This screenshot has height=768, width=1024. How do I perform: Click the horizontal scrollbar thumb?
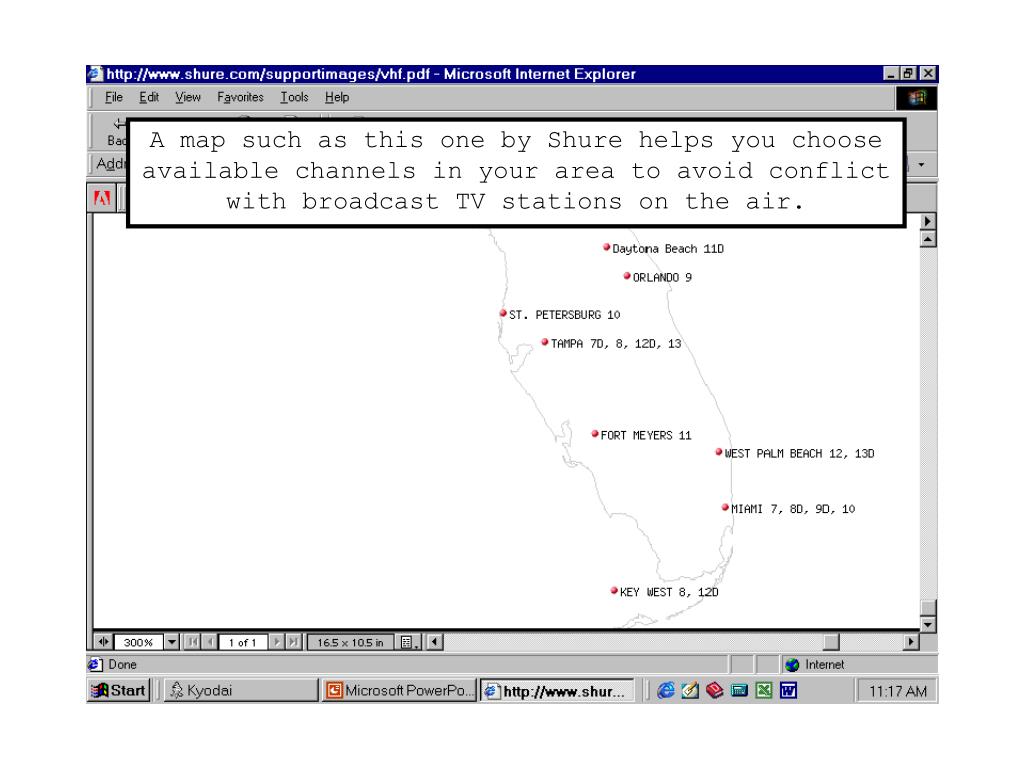pos(831,642)
